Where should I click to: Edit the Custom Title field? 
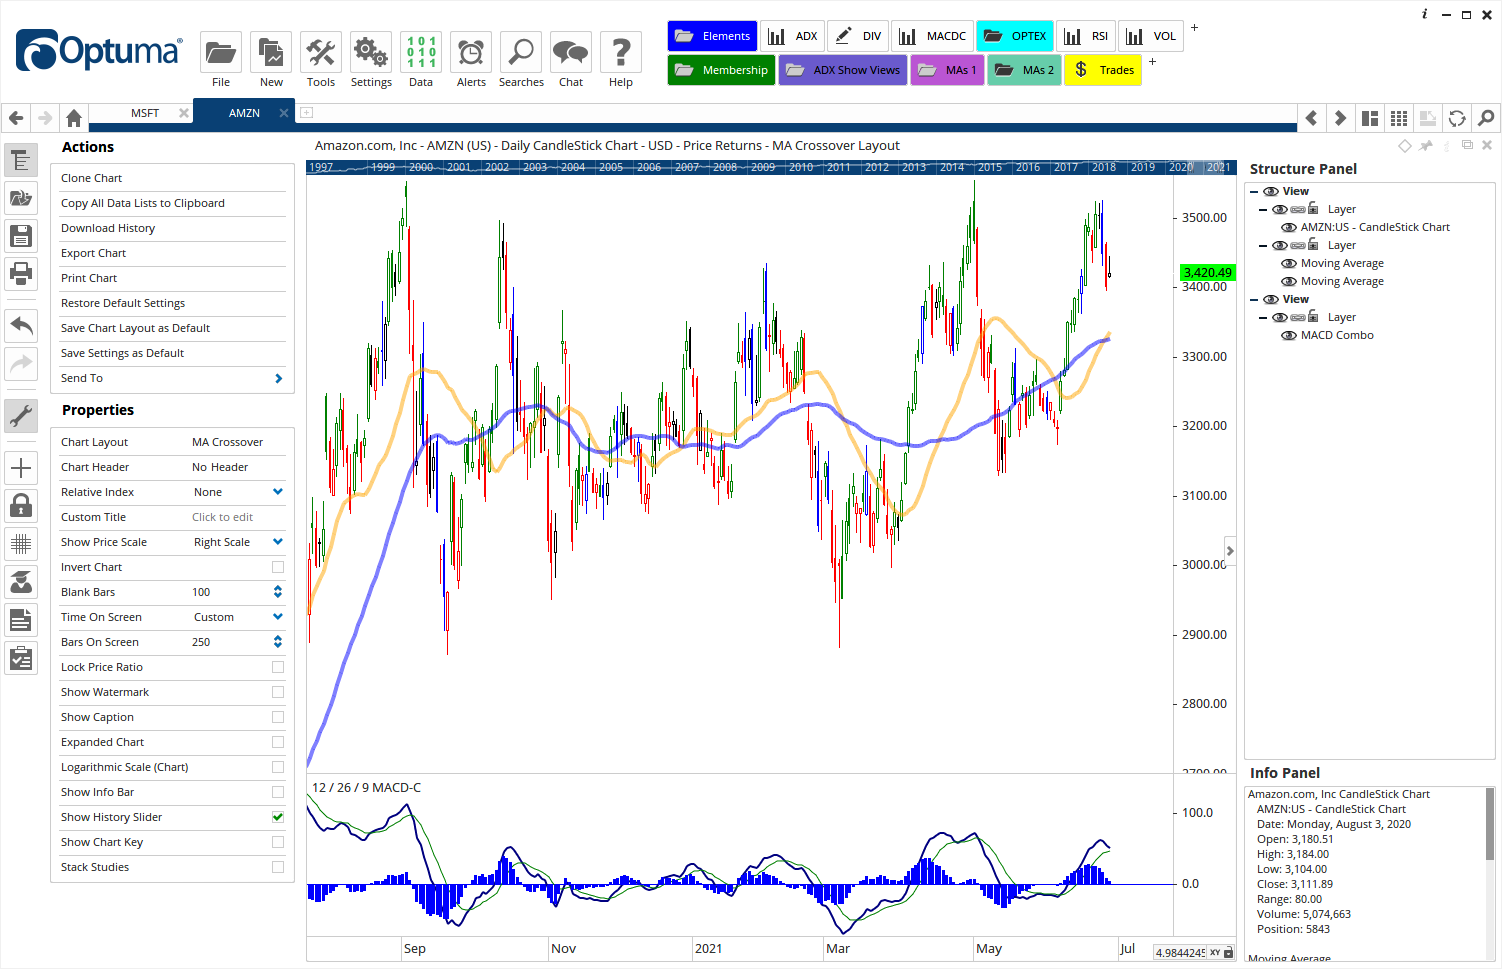tap(237, 517)
